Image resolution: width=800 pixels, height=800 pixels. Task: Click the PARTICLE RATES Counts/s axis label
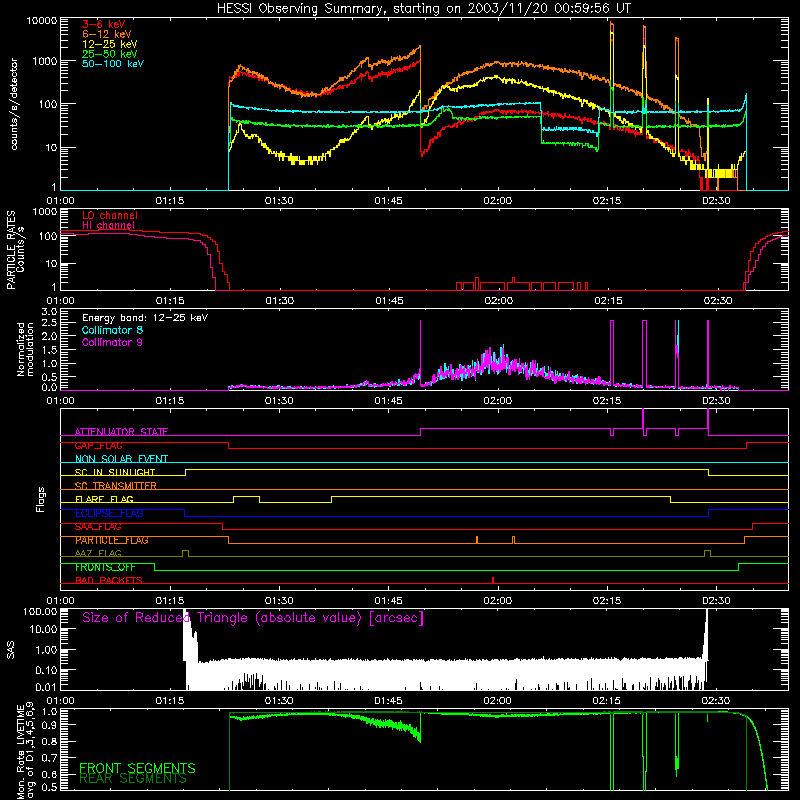point(15,250)
